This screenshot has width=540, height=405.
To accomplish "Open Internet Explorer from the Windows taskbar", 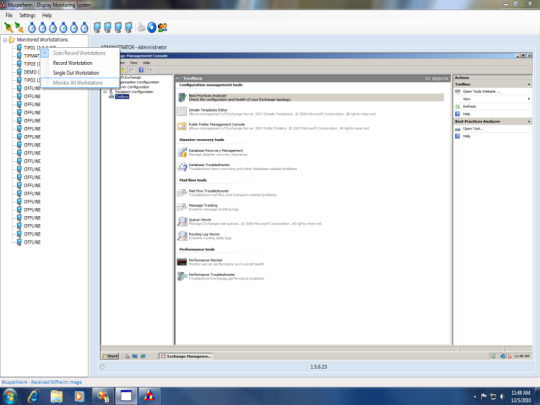I will pyautogui.click(x=33, y=396).
